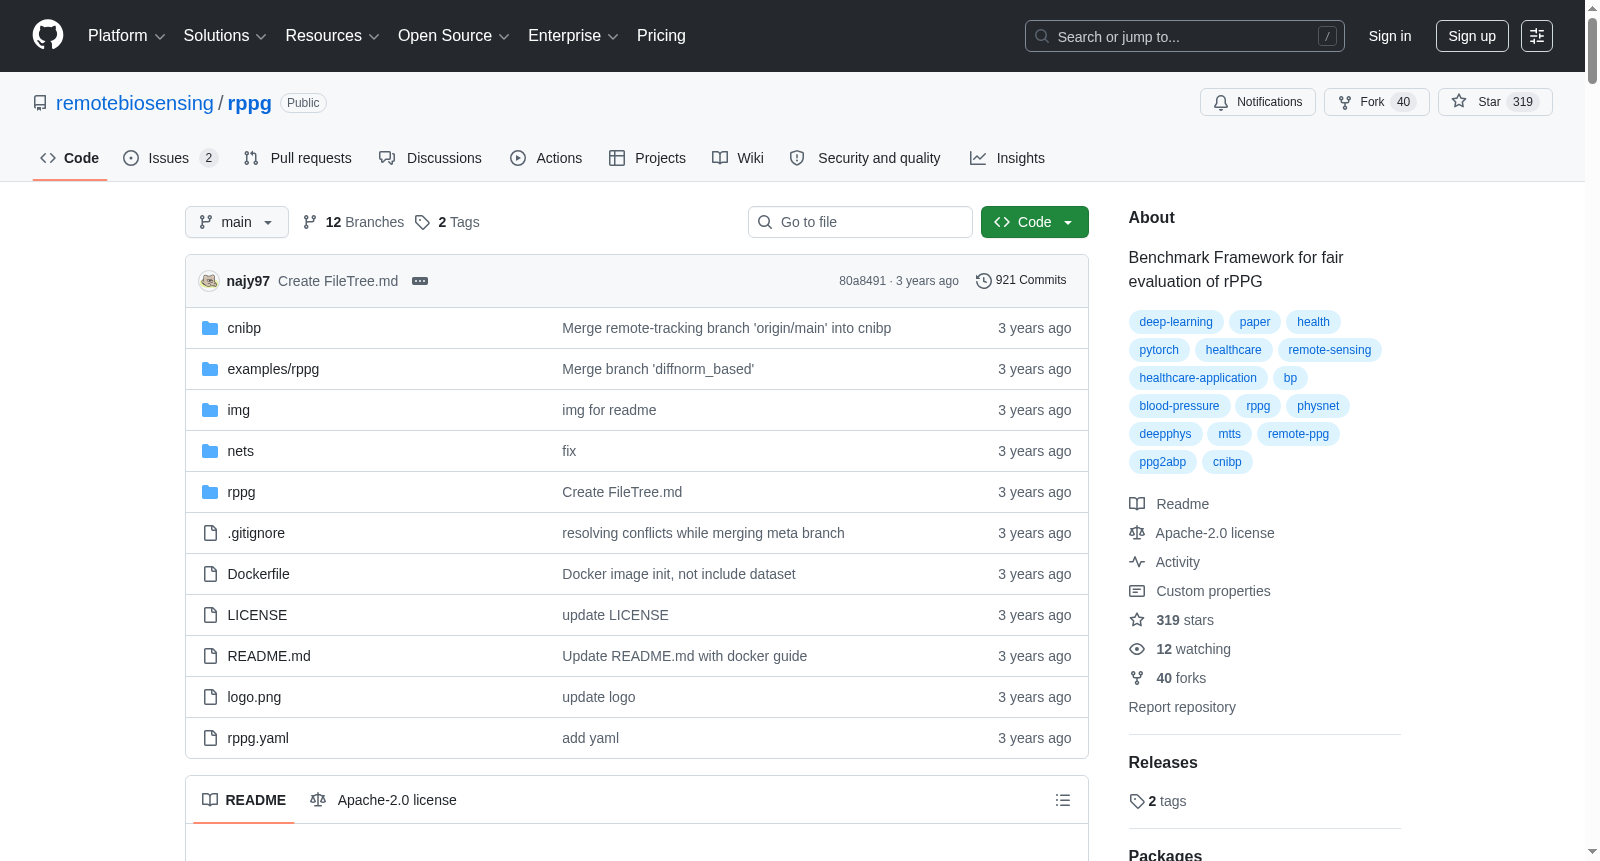This screenshot has width=1600, height=861.
Task: Click the README.md file icon
Action: pos(210,656)
